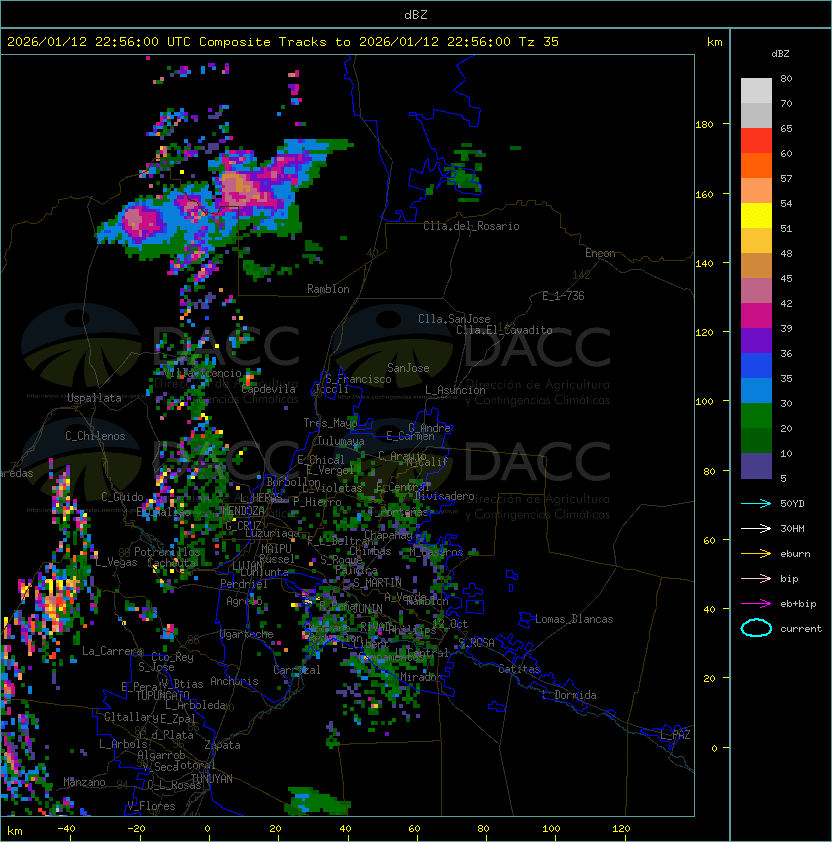Click the Zapata map label

point(222,745)
